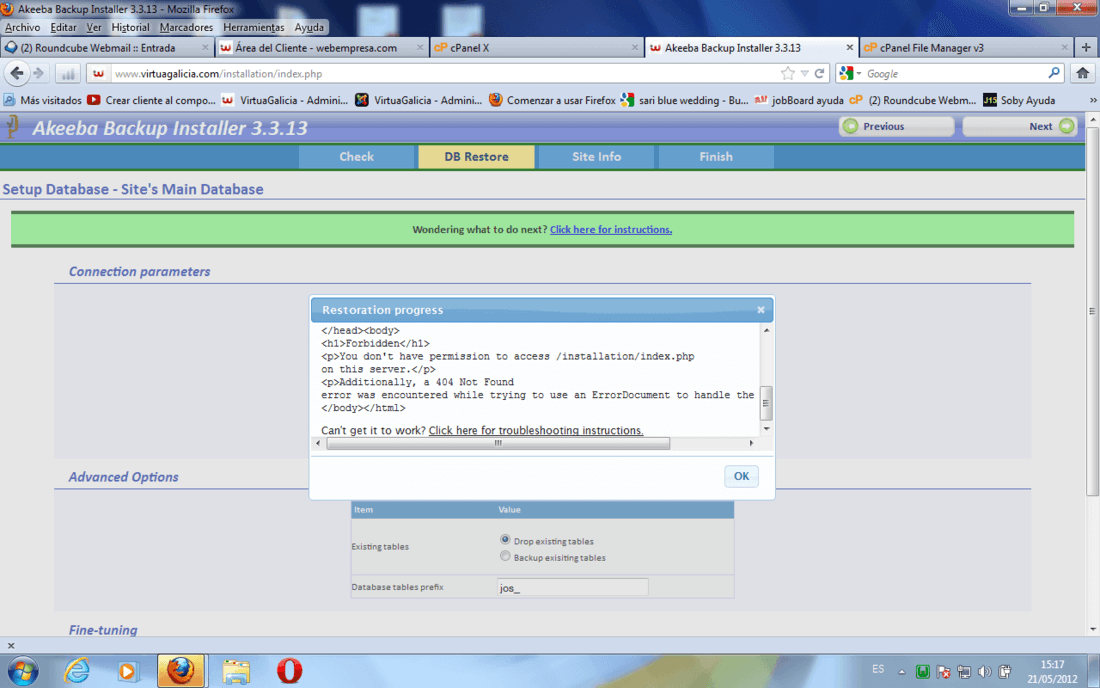Click Next installer button
1100x688 pixels.
[1021, 126]
